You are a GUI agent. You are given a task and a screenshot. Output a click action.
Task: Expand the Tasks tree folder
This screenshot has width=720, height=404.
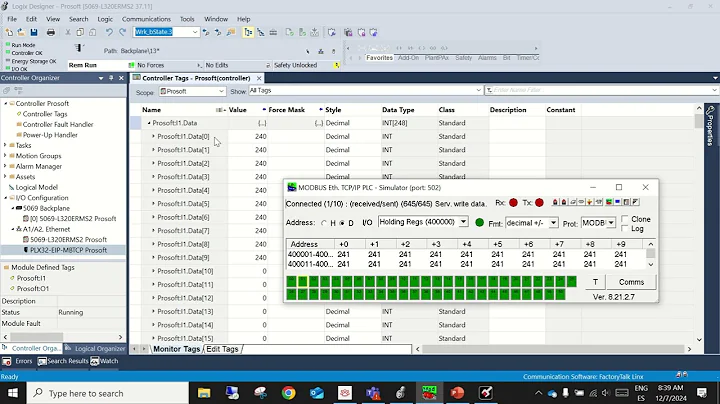(x=5, y=145)
